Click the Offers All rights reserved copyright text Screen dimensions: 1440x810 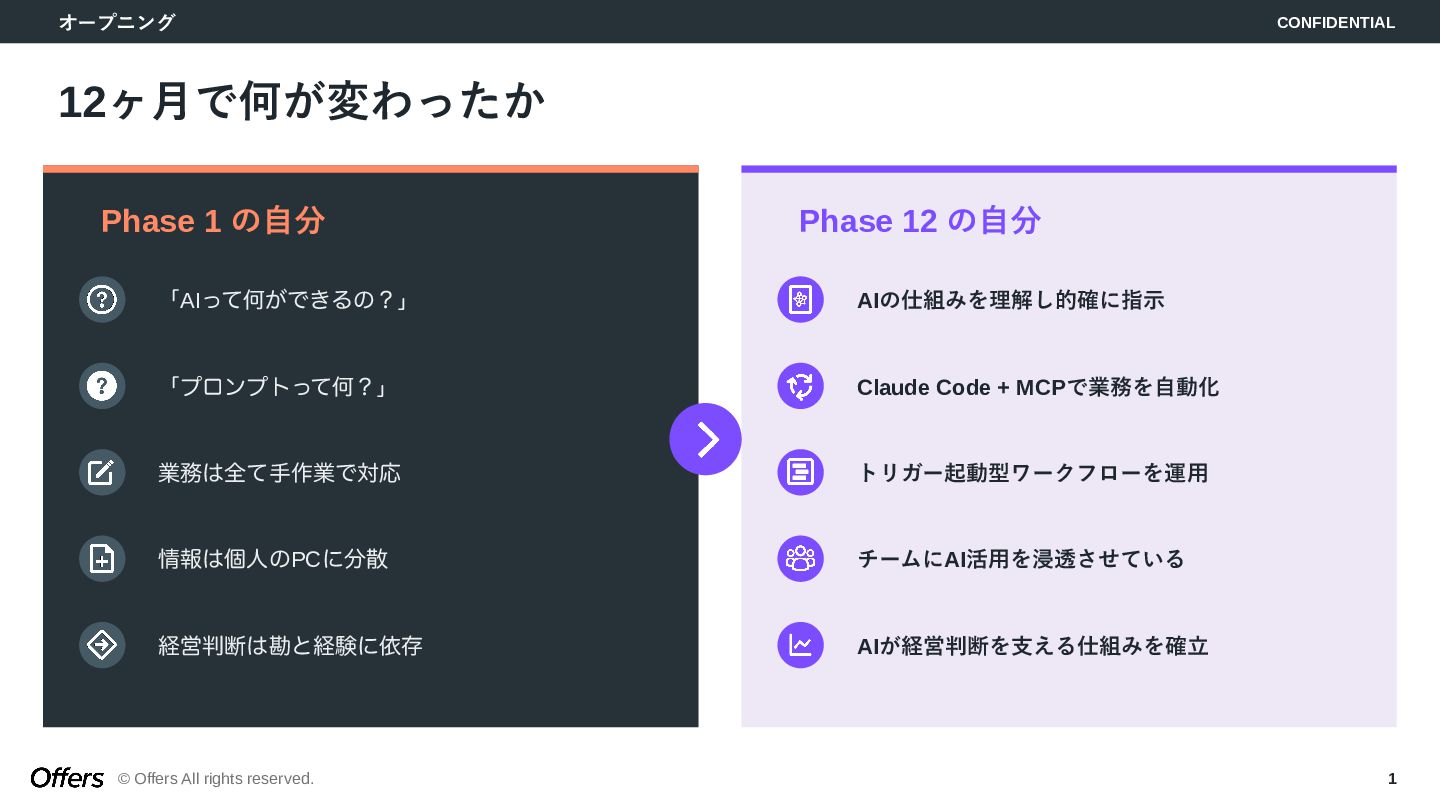[216, 779]
